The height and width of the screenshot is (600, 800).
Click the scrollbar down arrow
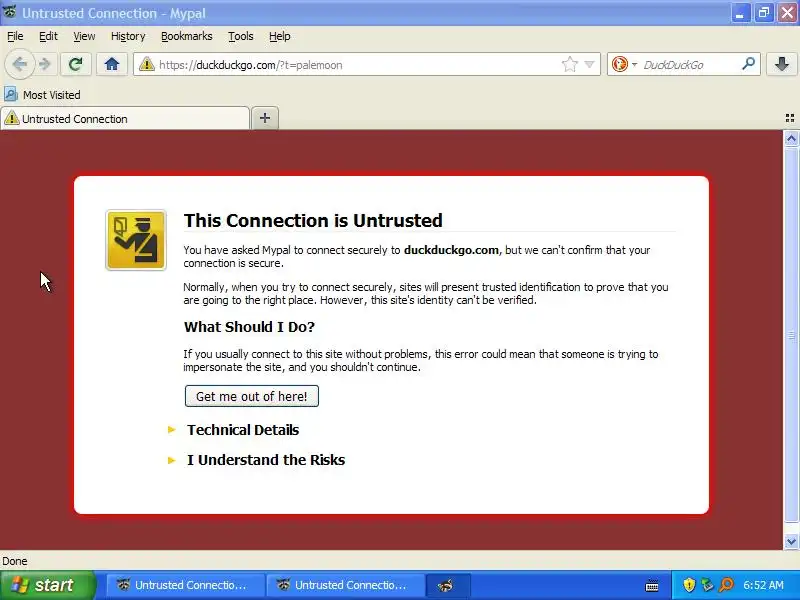(x=791, y=541)
